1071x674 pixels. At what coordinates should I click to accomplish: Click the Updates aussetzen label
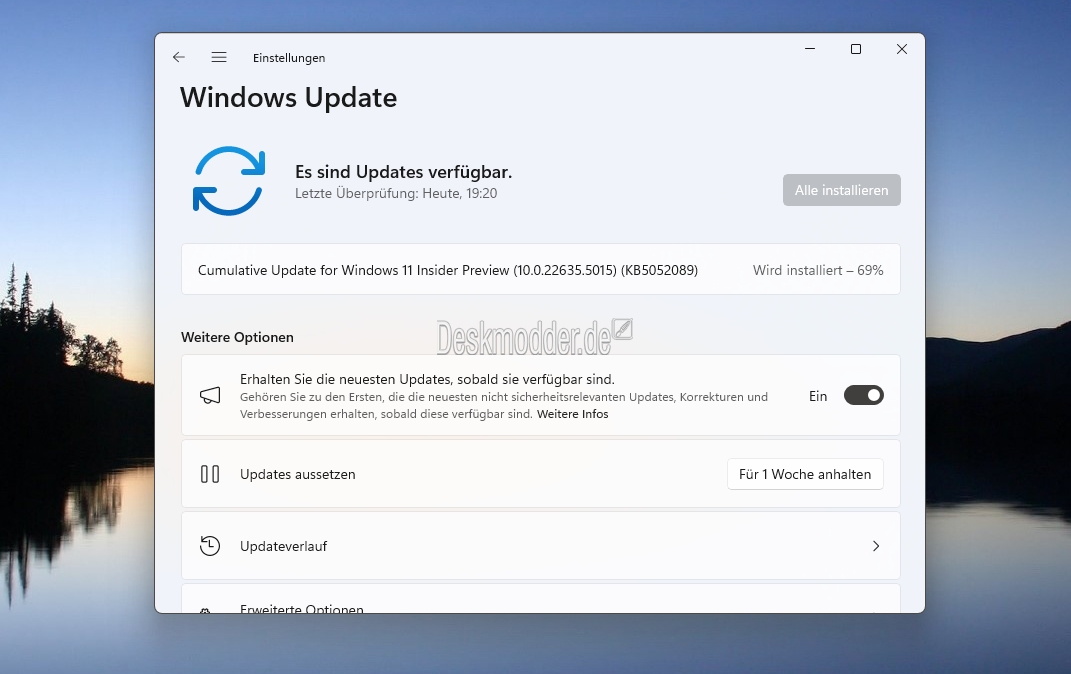pyautogui.click(x=297, y=475)
